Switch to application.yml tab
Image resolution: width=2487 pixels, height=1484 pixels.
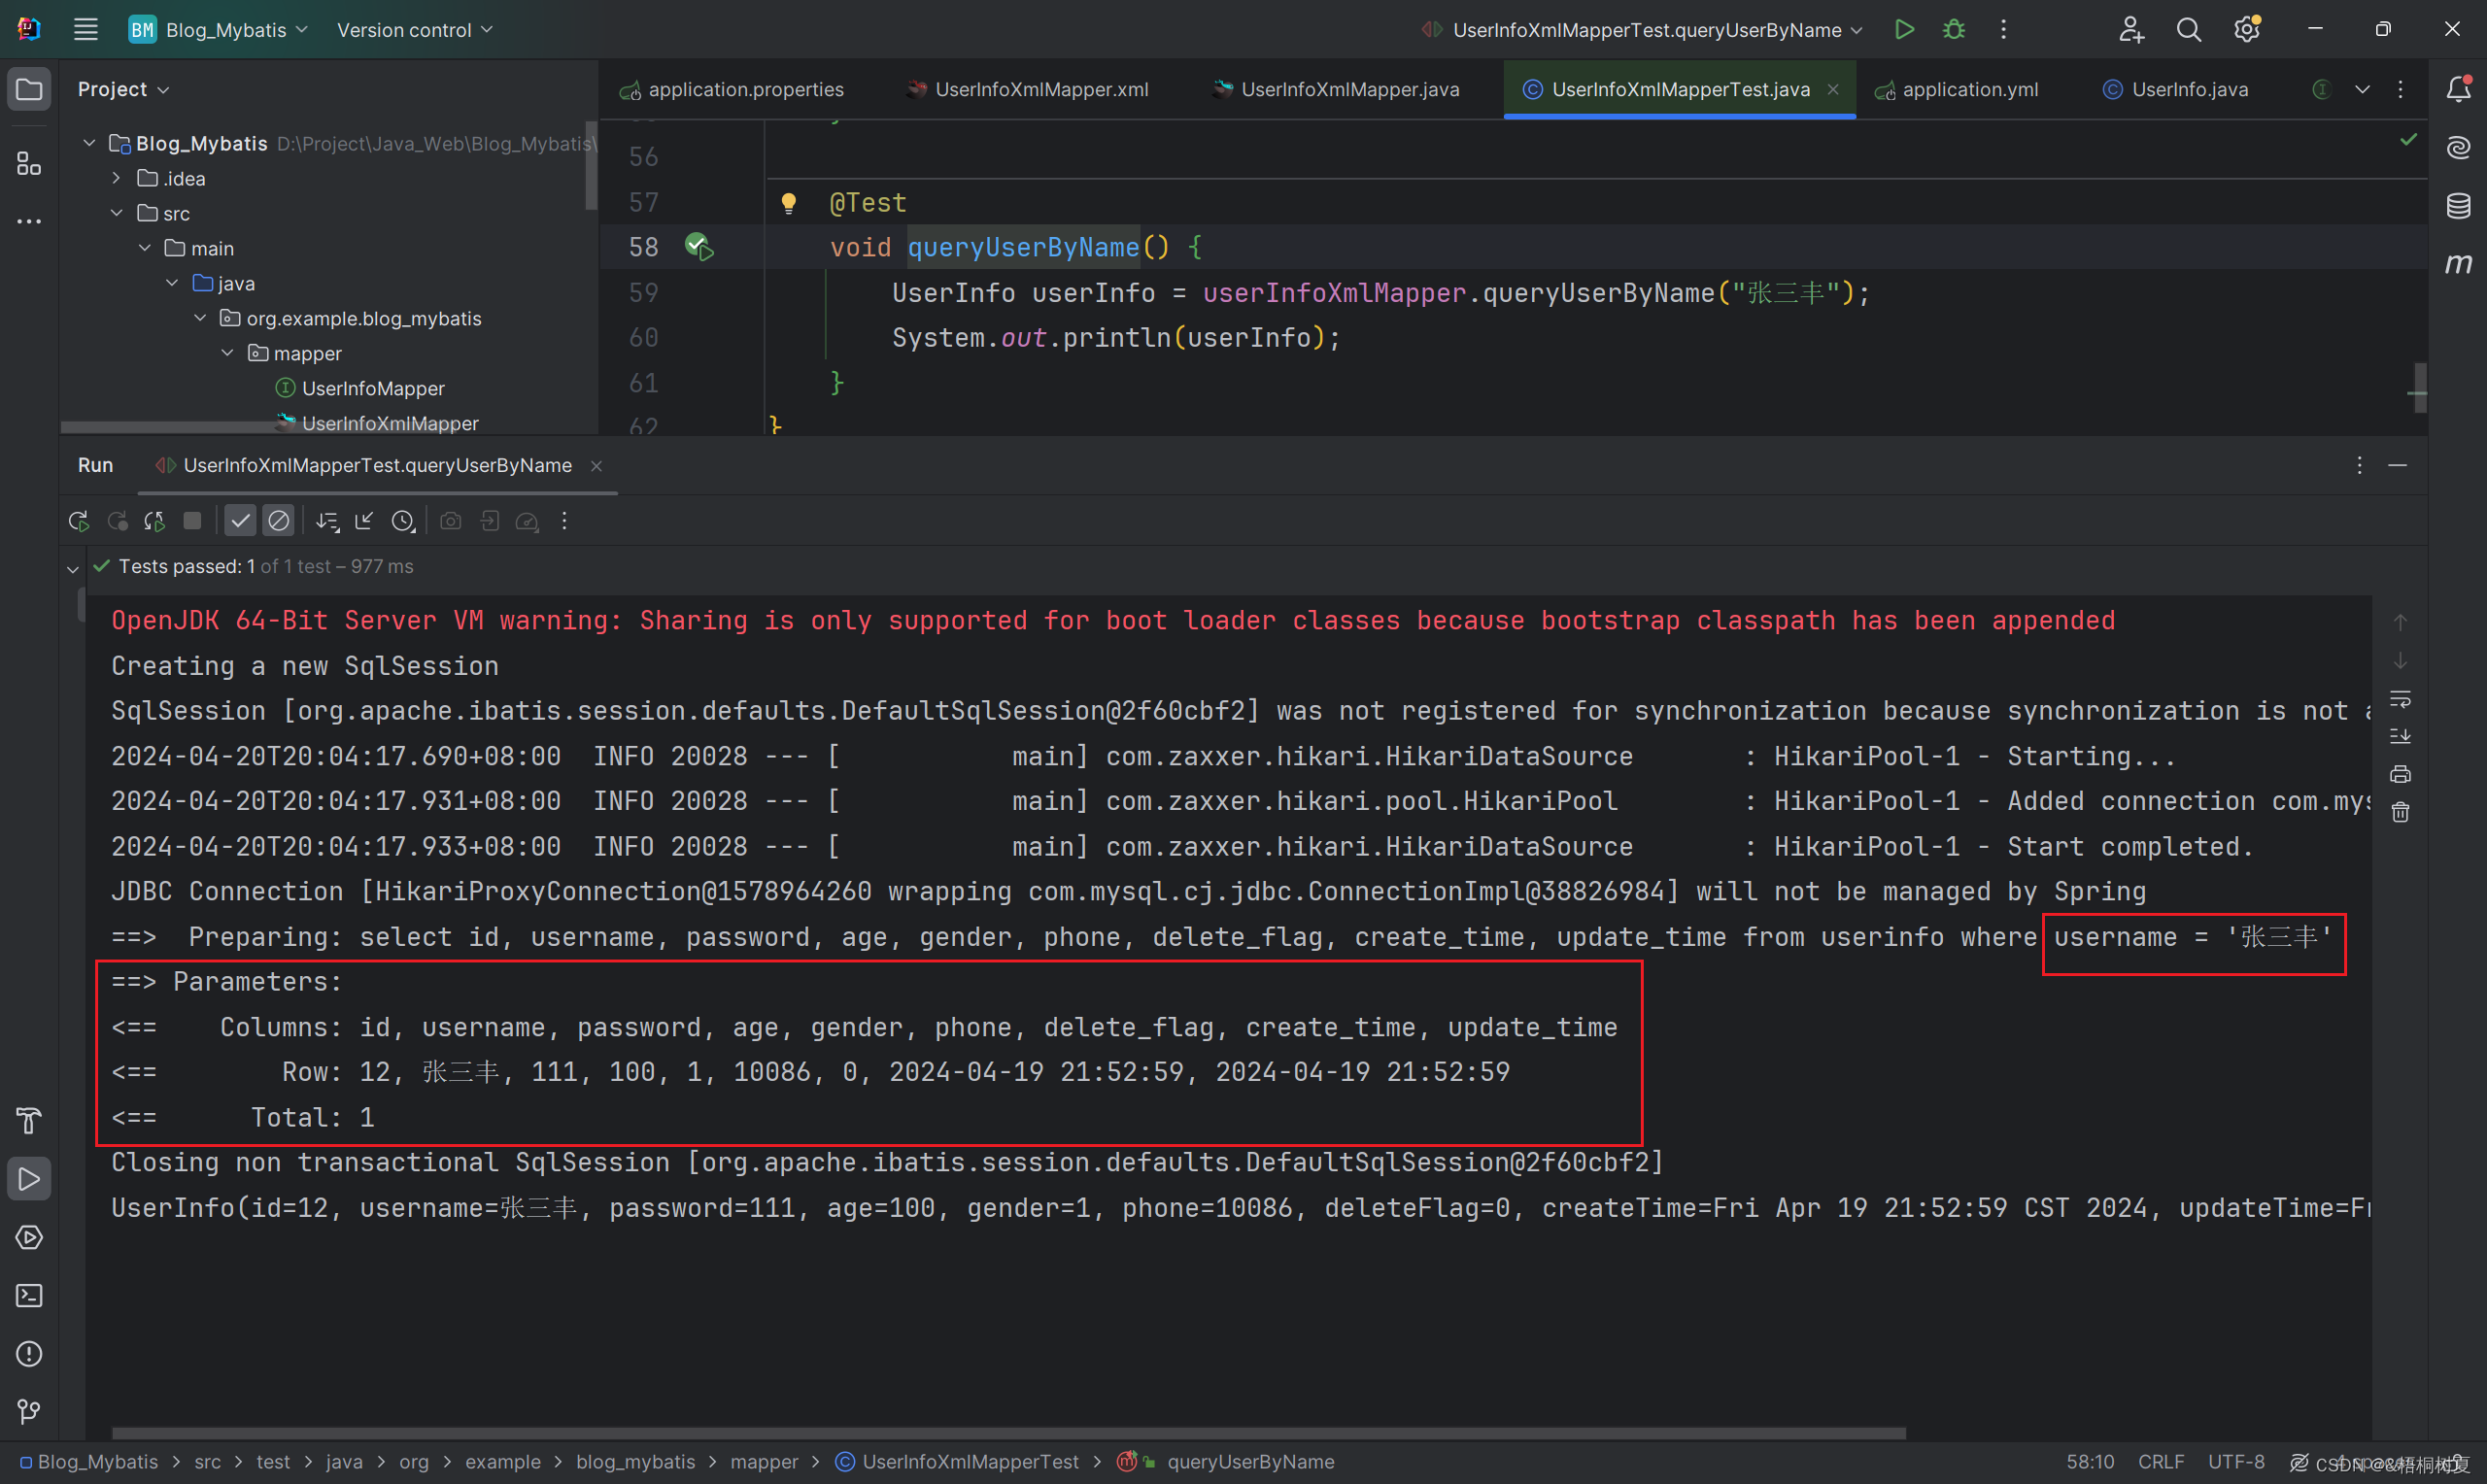(x=1957, y=90)
